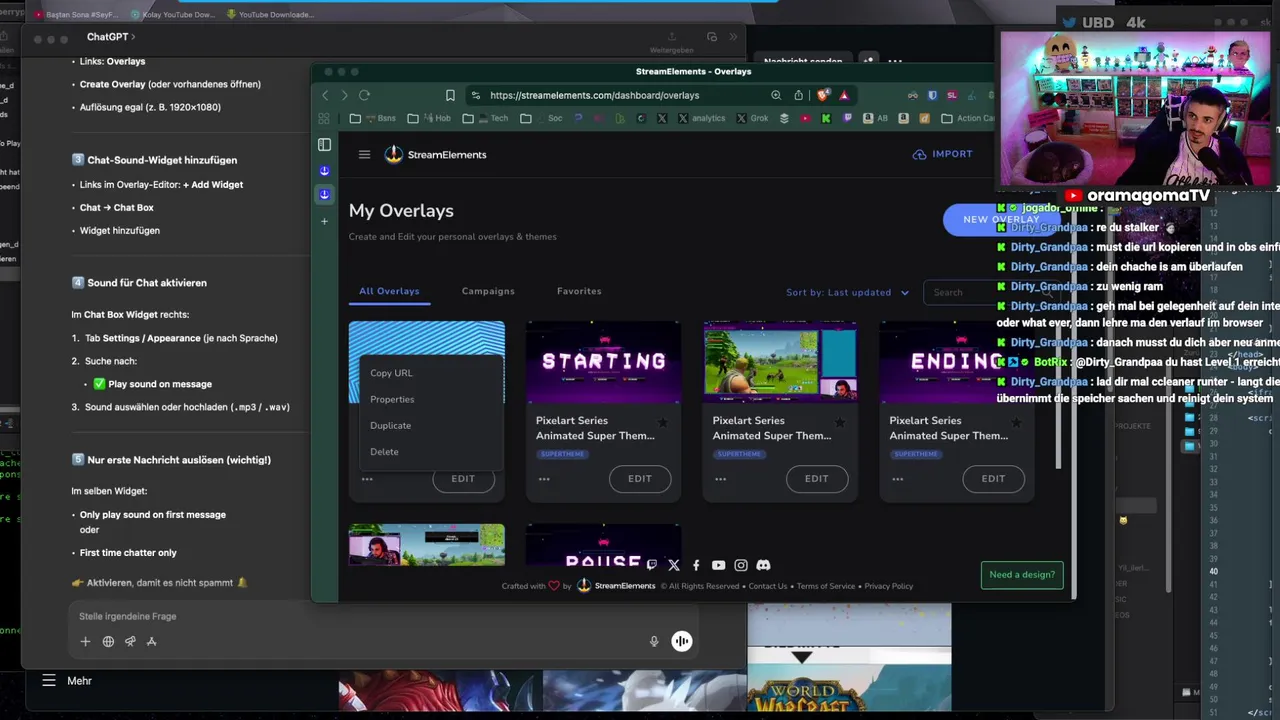This screenshot has height=720, width=1280.
Task: Edit the STARTING overlay
Action: click(x=640, y=479)
